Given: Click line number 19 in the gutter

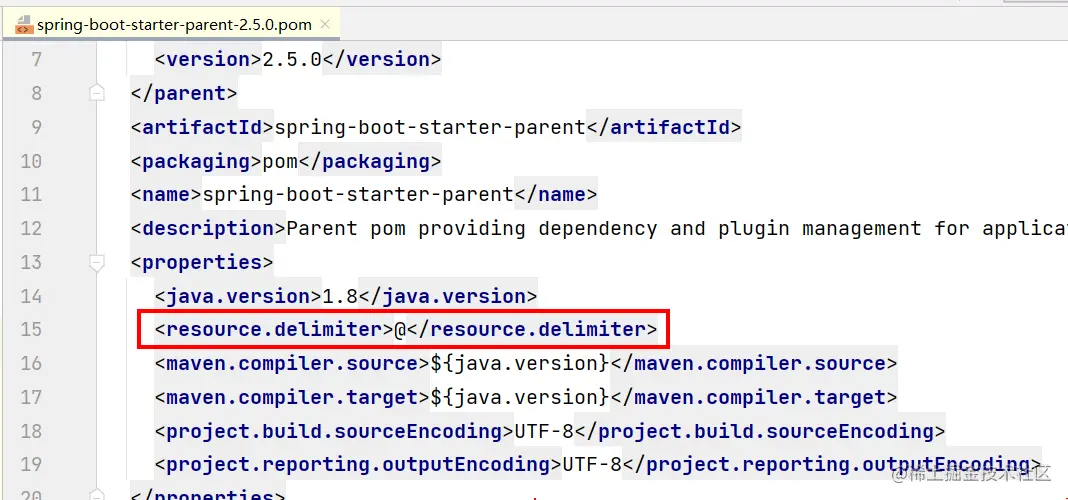Looking at the screenshot, I should (31, 465).
